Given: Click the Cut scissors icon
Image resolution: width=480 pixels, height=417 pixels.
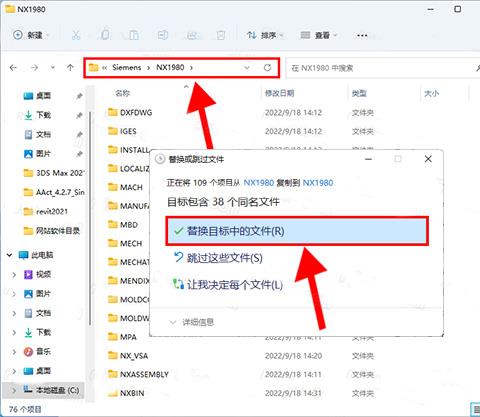Looking at the screenshot, I should click(76, 35).
